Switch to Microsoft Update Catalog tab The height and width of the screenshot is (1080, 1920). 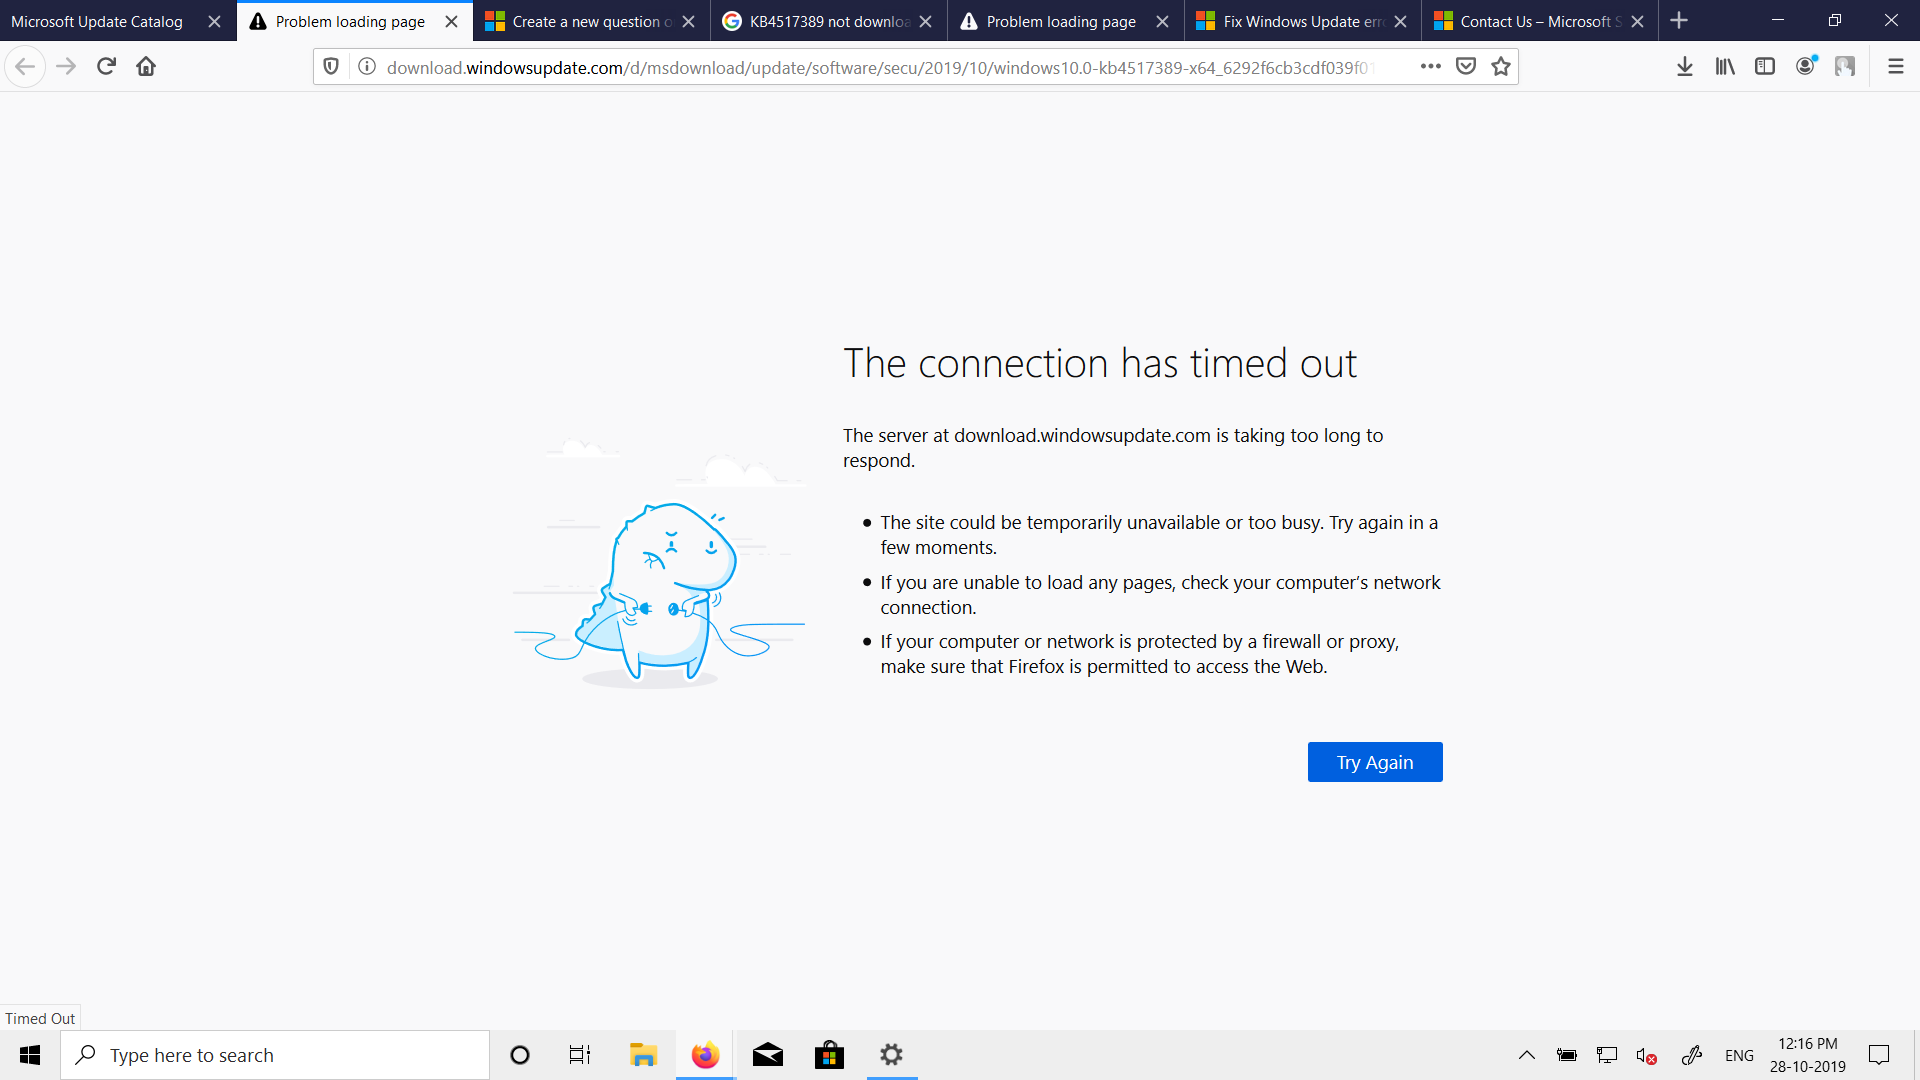tap(97, 21)
